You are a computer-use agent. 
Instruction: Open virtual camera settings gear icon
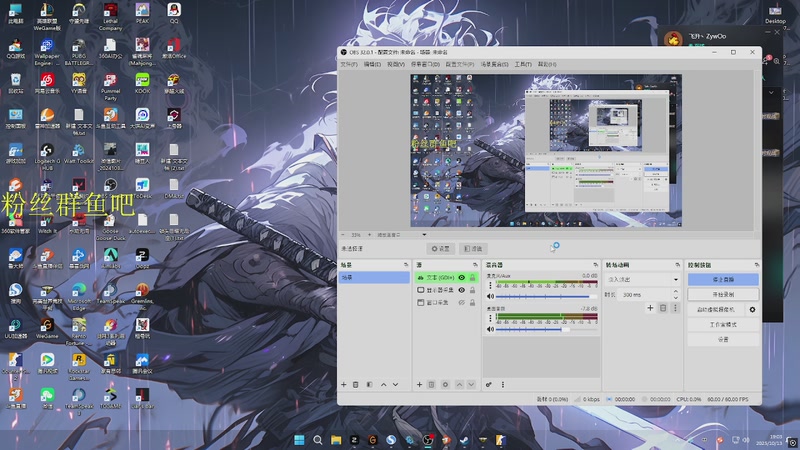[x=752, y=310]
